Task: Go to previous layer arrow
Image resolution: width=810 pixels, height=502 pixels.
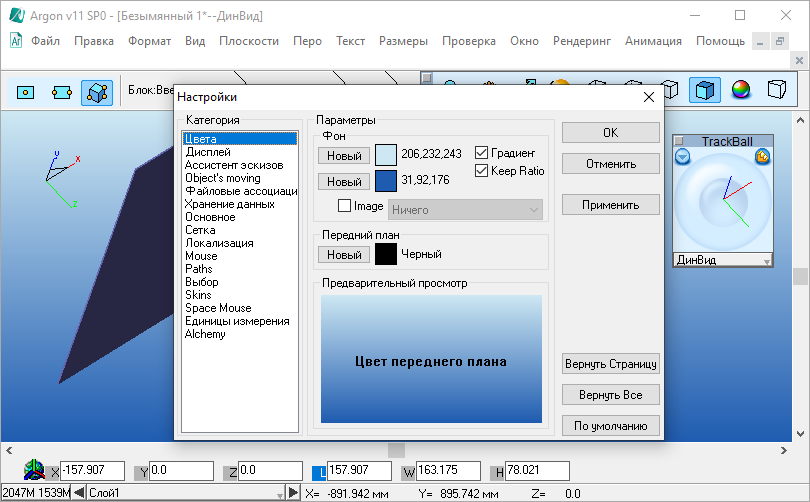Action: [79, 492]
